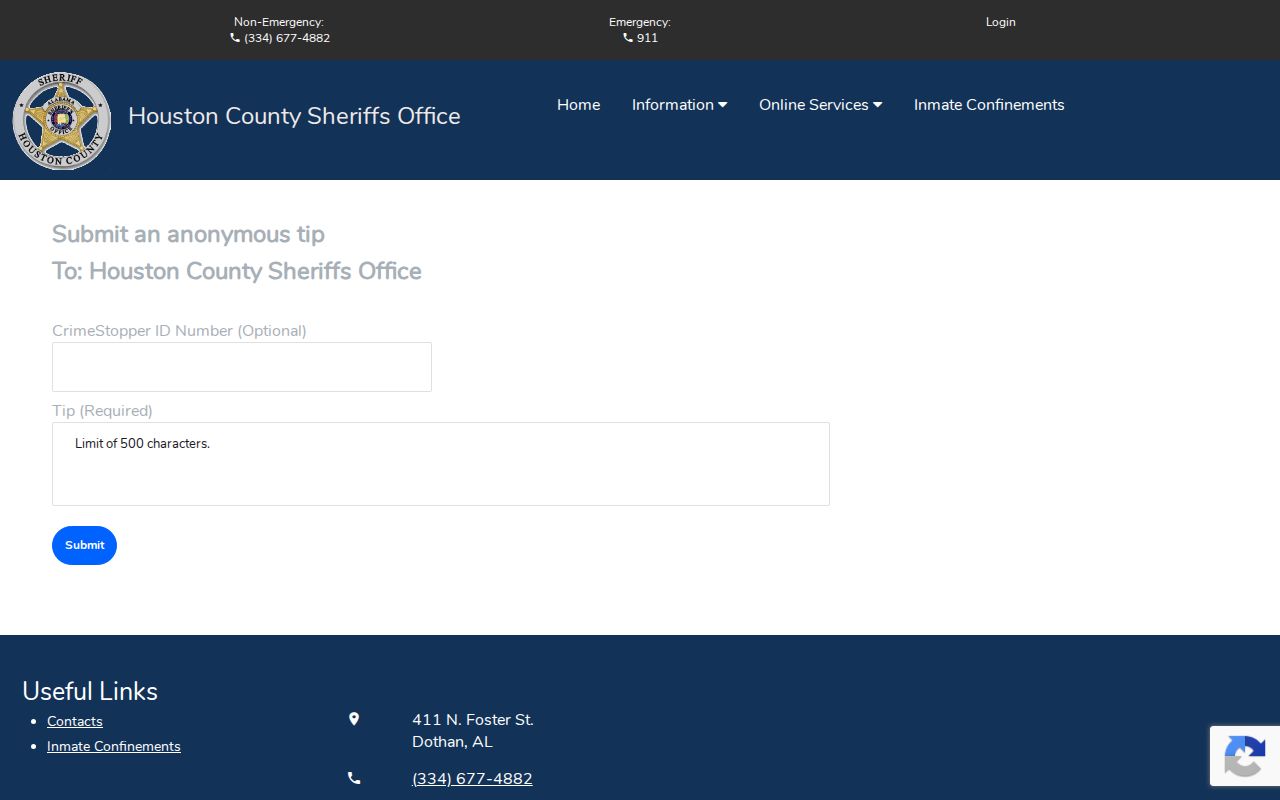Open Inmate Confinements in the navigation bar
The width and height of the screenshot is (1280, 800).
pos(989,105)
